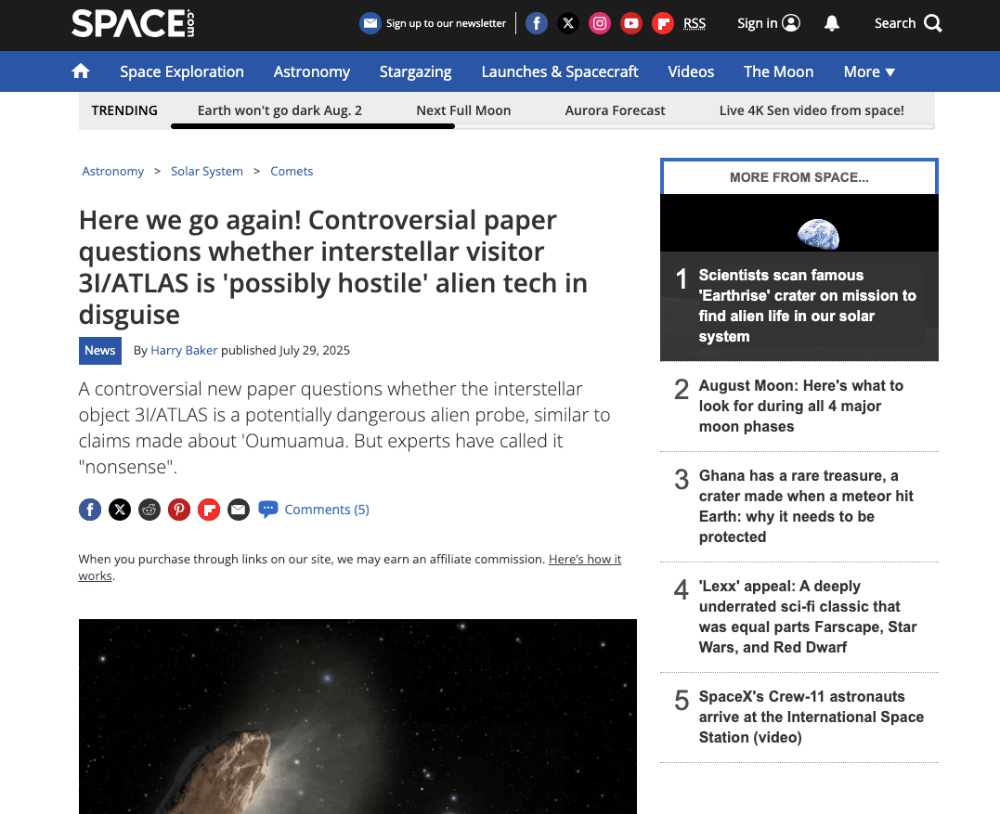1000x814 pixels.
Task: Go to home via house icon
Action: pos(80,71)
